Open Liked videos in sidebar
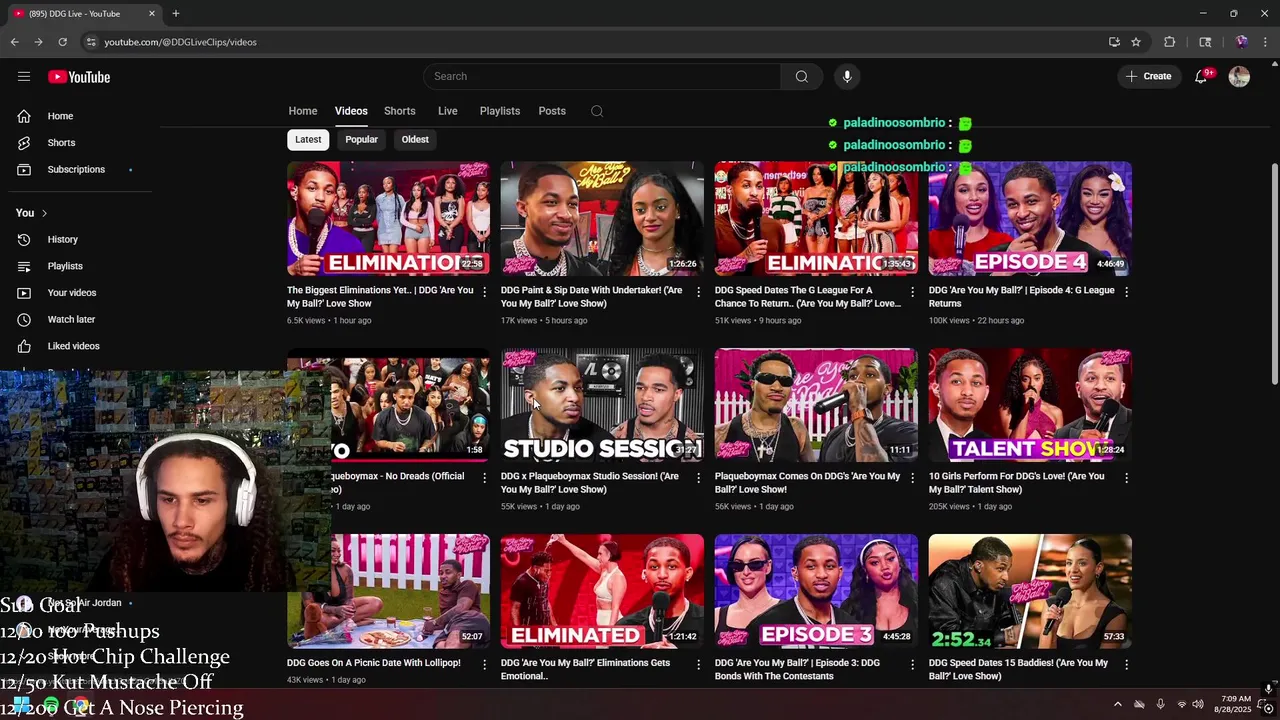 (x=73, y=346)
